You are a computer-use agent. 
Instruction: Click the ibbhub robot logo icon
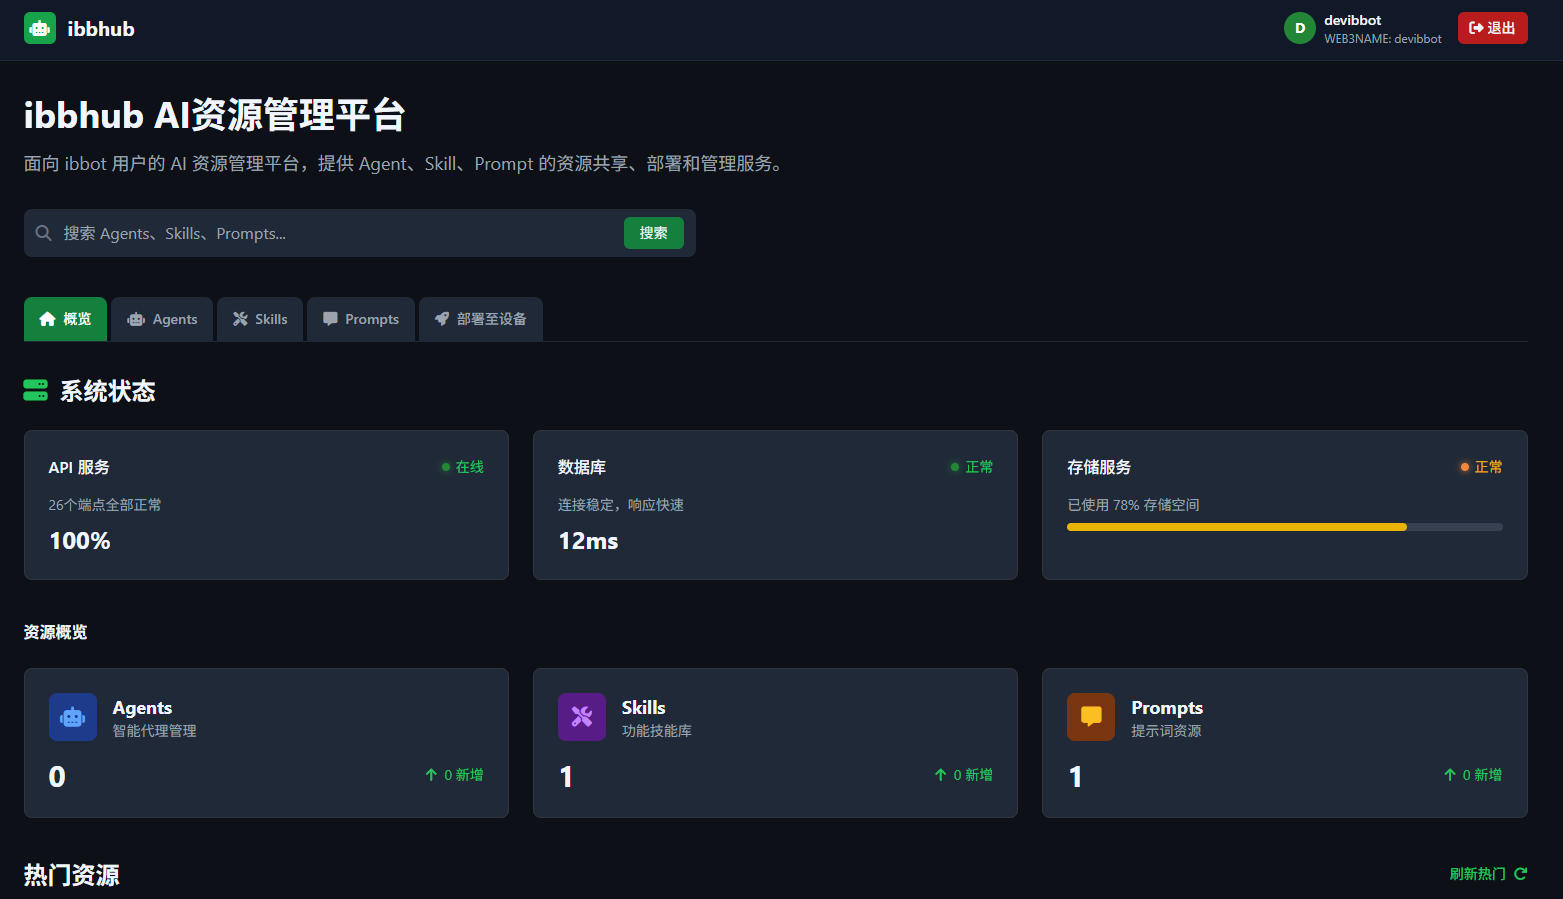coord(40,28)
